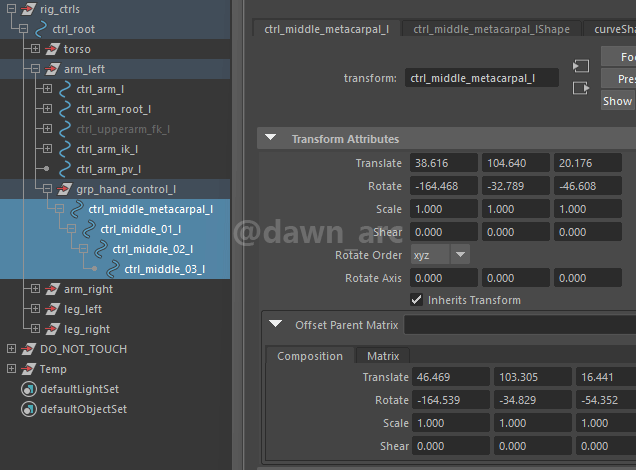Expand the torso group

[x=35, y=49]
